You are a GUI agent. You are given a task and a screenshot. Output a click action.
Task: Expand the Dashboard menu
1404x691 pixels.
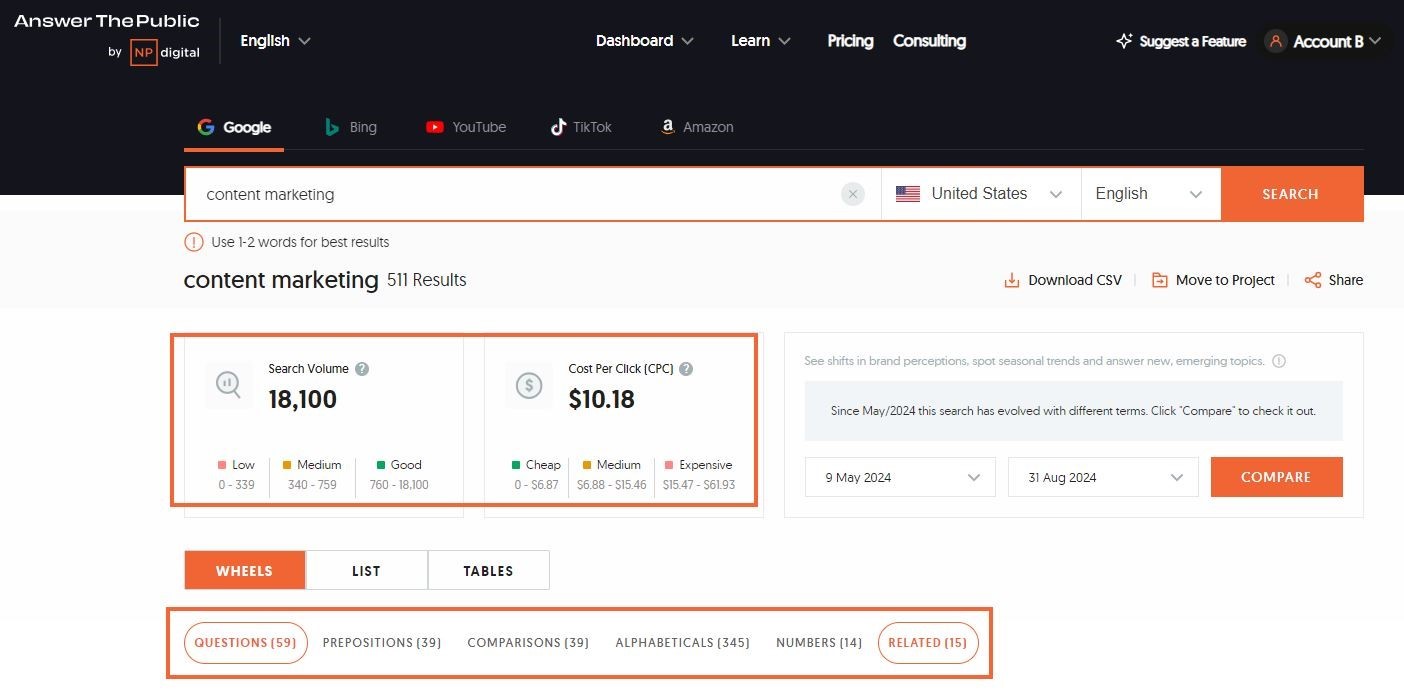[x=645, y=41]
